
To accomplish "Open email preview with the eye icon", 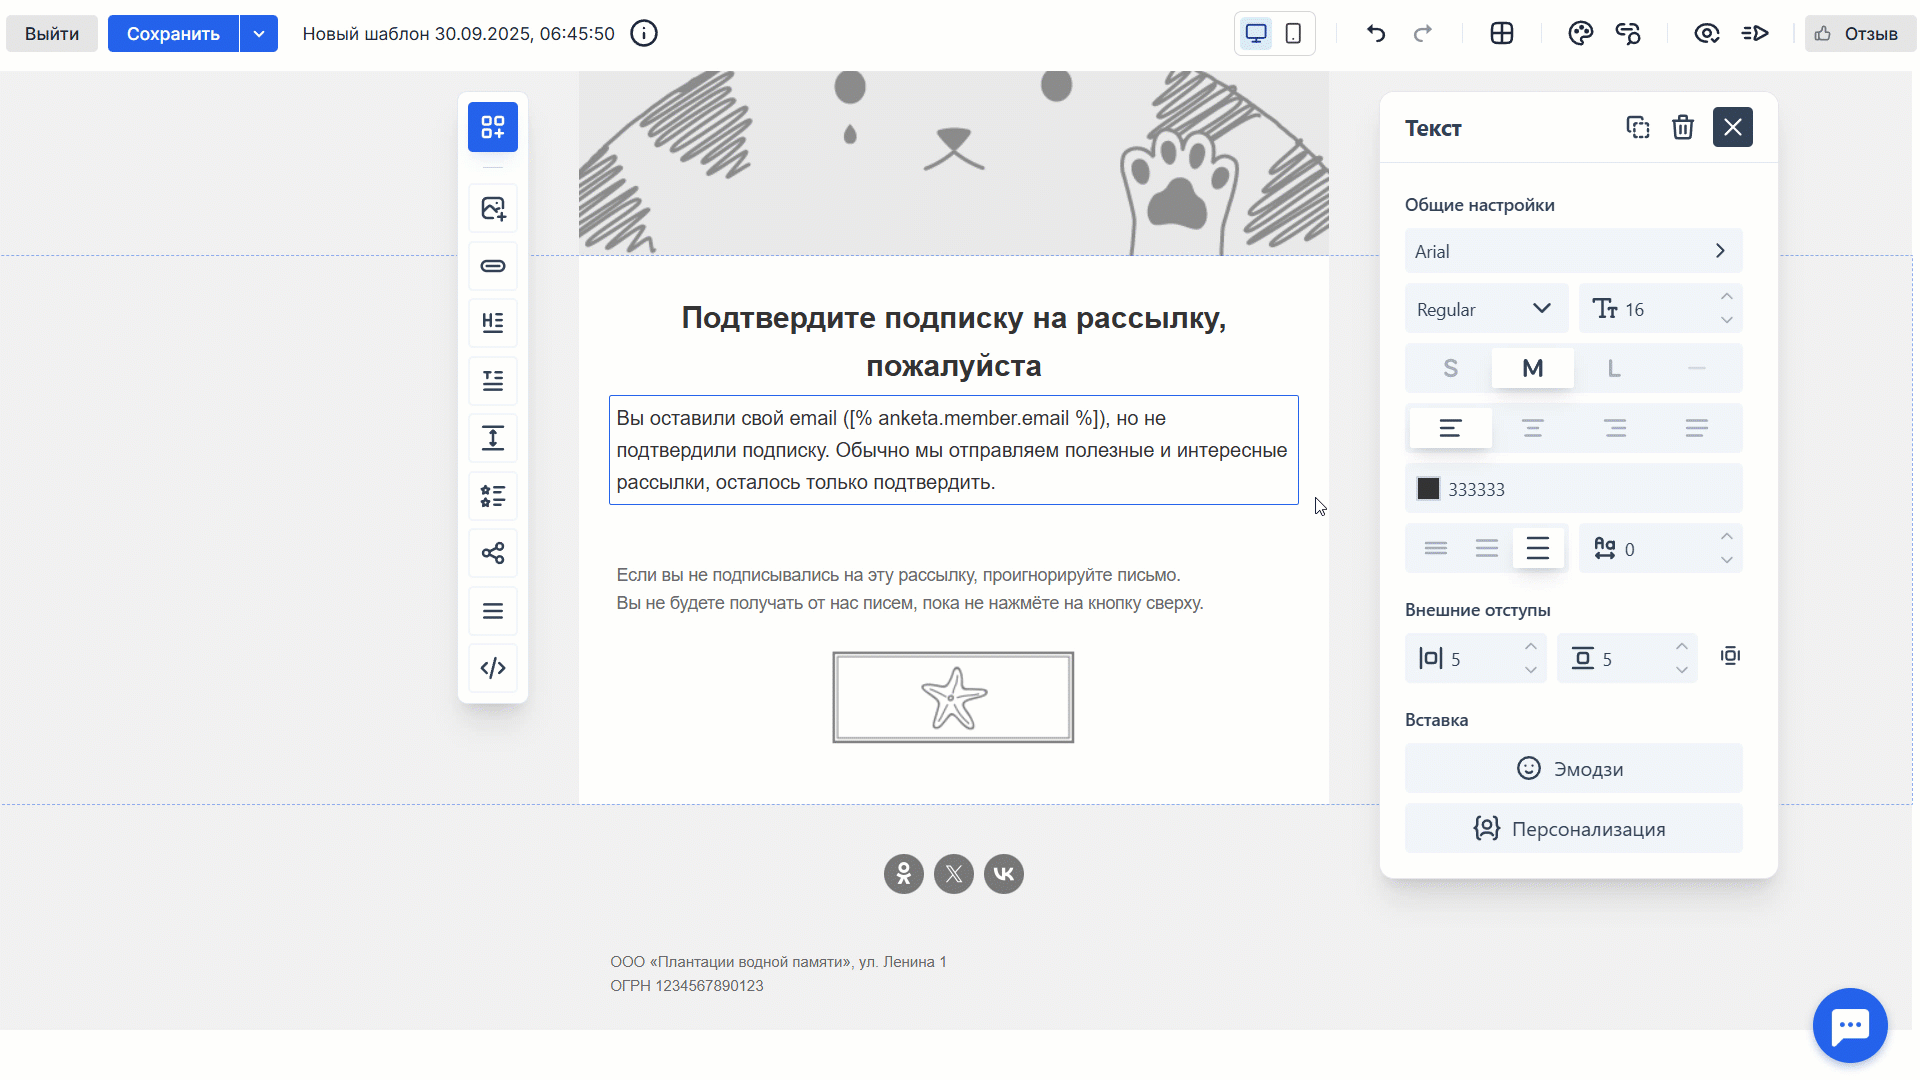I will 1707,33.
